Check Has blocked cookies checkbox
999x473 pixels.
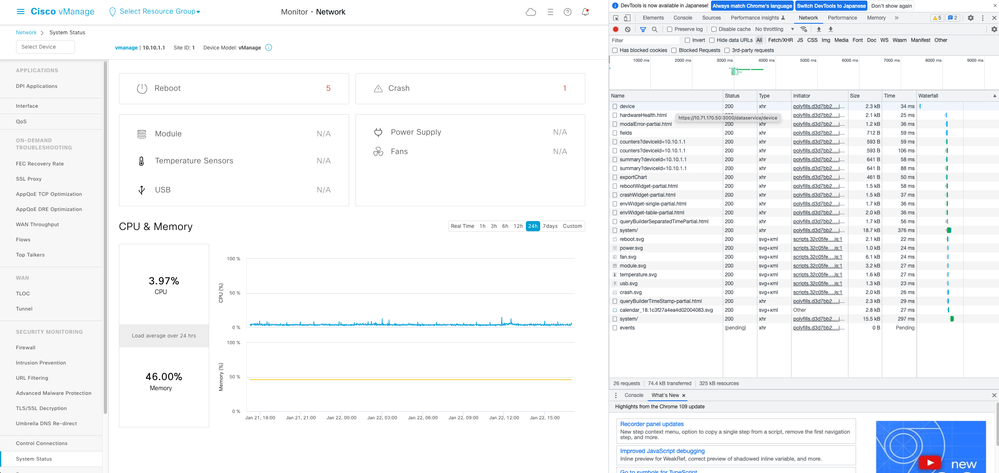(615, 50)
